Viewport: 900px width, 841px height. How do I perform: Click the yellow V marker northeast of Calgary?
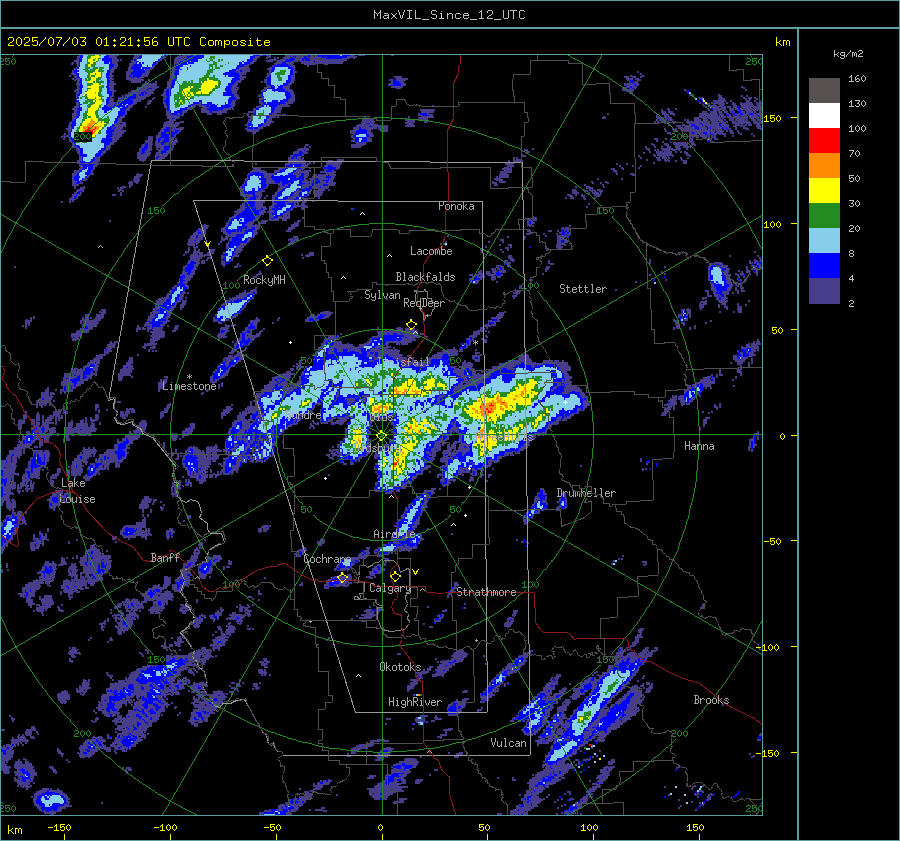tap(416, 572)
